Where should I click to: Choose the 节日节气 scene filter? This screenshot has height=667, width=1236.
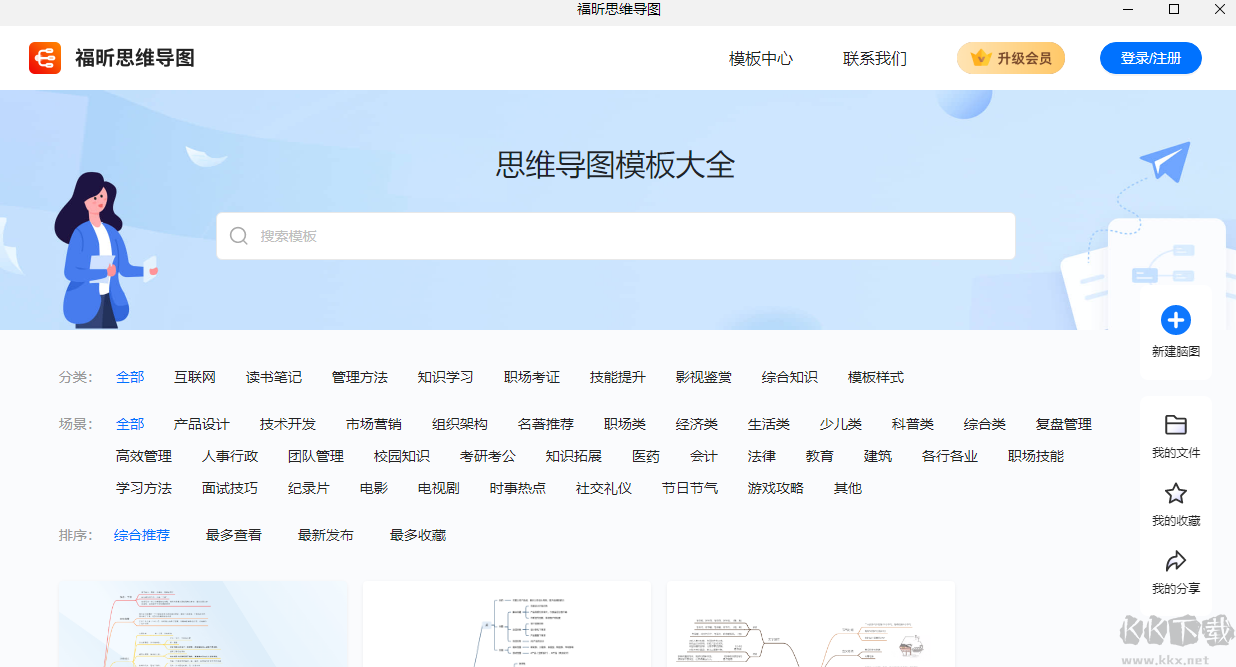689,487
